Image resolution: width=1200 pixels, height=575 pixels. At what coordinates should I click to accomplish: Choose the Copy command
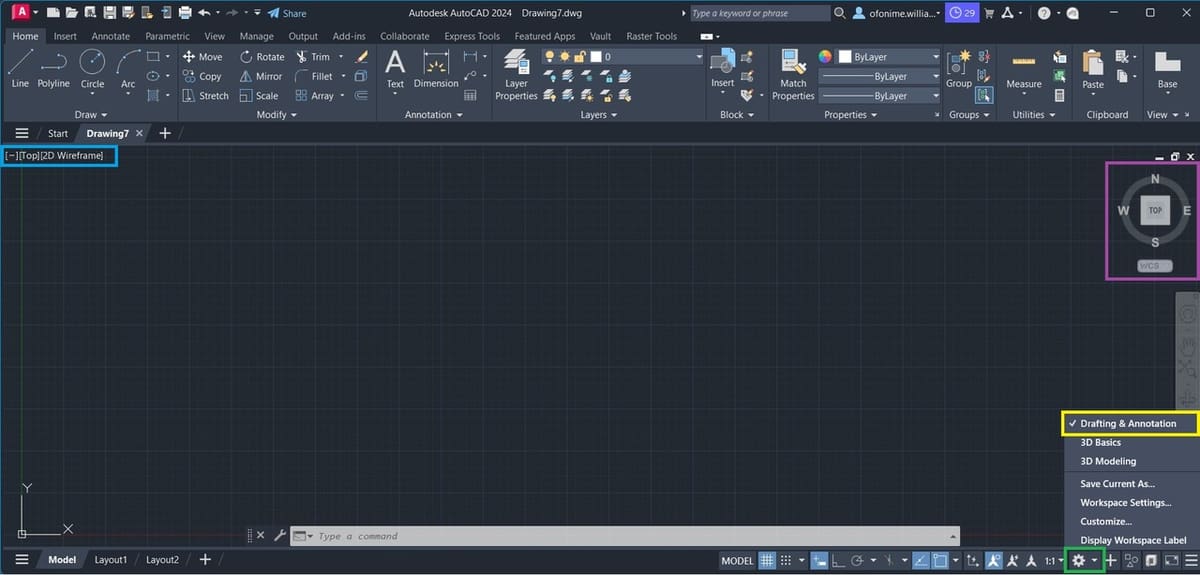[202, 76]
